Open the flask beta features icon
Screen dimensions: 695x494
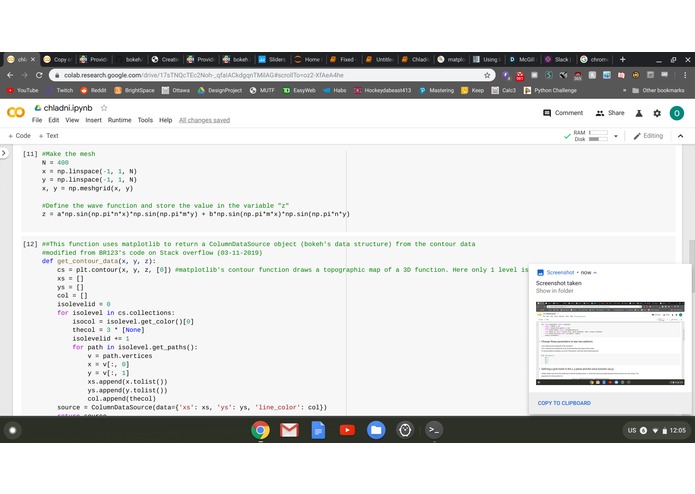tap(639, 113)
